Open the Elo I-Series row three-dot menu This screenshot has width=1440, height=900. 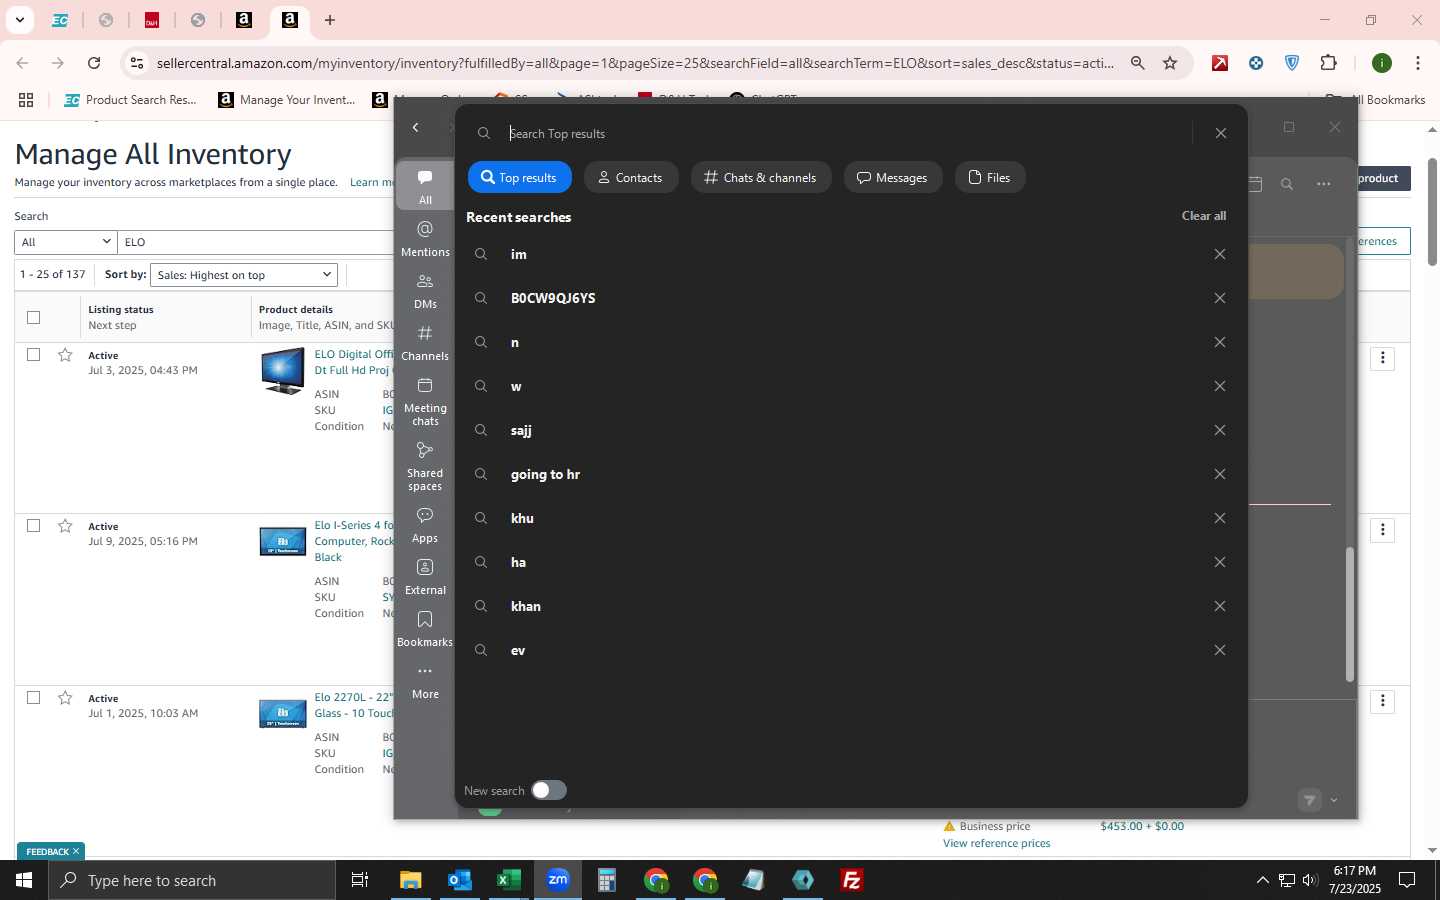tap(1383, 530)
